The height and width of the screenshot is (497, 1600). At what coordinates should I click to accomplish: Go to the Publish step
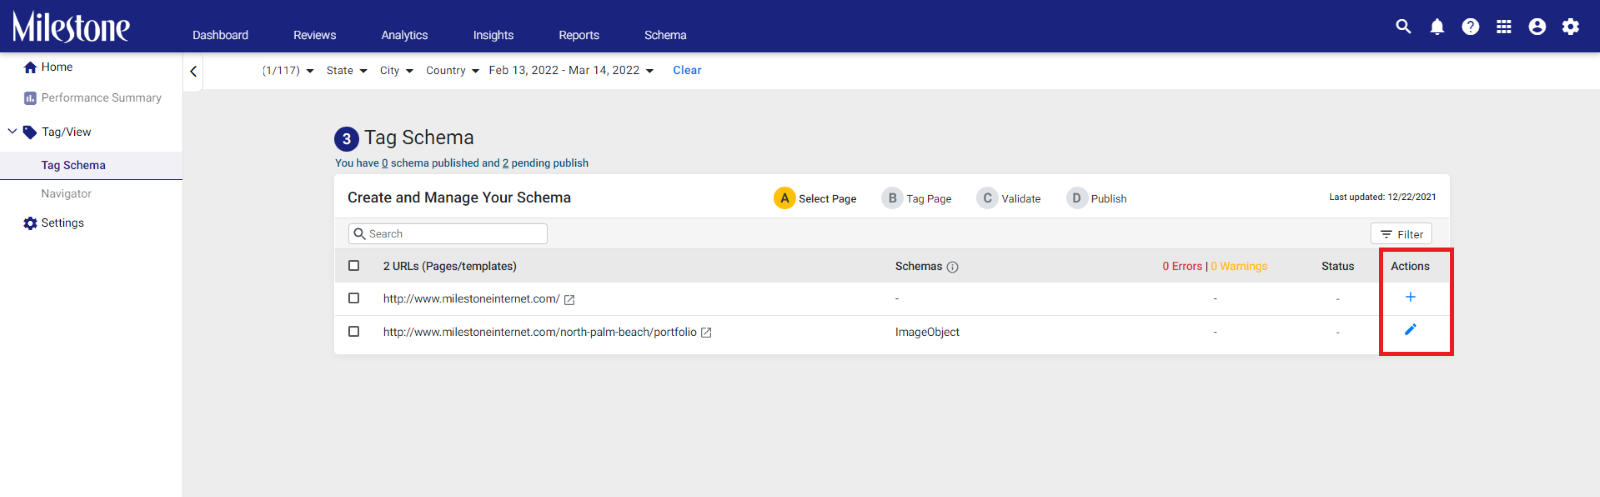click(1108, 199)
